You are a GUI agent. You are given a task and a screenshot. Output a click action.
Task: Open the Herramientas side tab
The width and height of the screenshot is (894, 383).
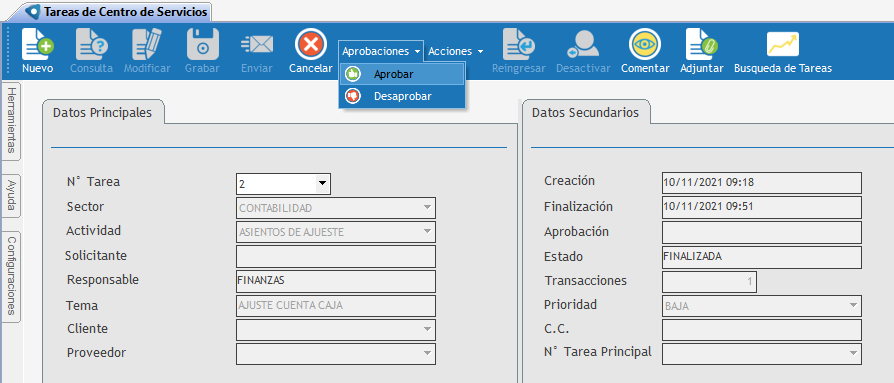point(11,121)
